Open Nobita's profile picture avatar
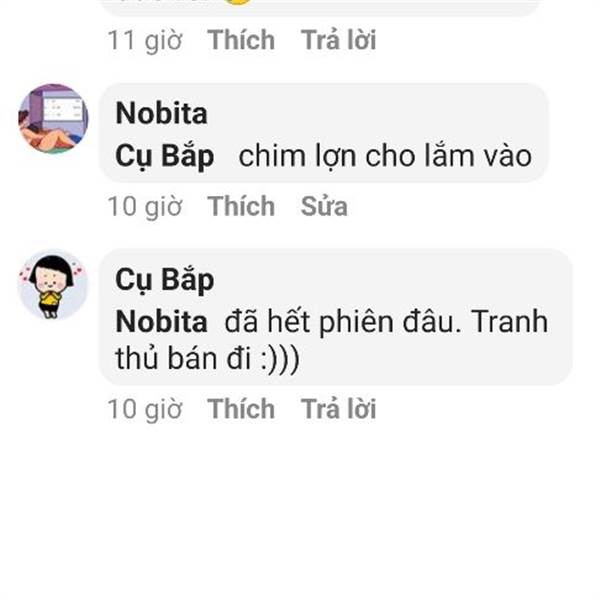Image resolution: width=600 pixels, height=600 pixels. pyautogui.click(x=53, y=118)
